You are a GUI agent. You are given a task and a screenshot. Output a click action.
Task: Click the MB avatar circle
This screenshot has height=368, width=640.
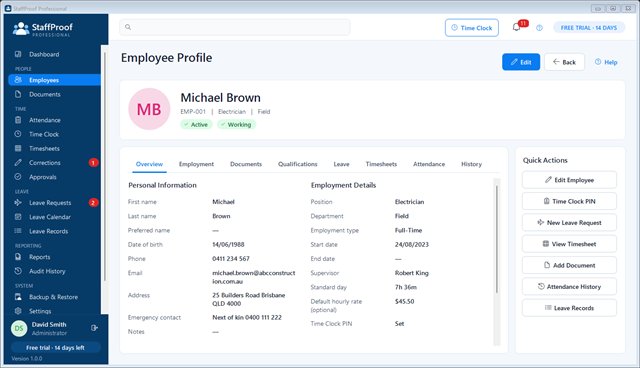point(149,109)
